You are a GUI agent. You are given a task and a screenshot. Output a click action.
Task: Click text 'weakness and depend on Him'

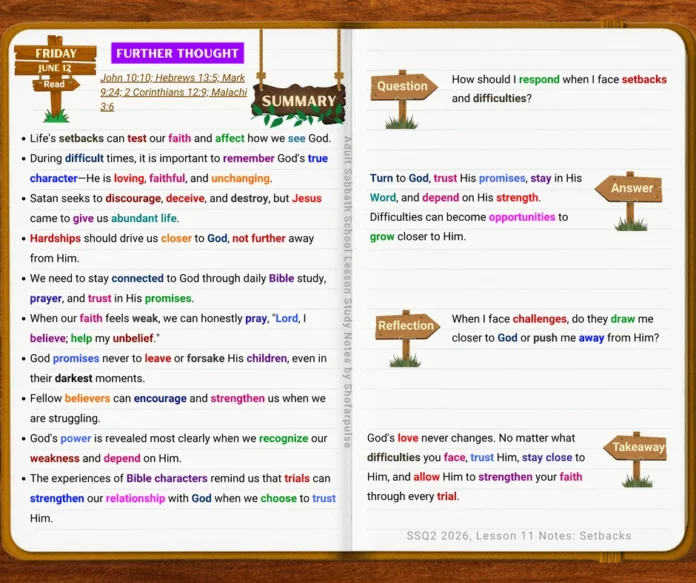(x=105, y=458)
